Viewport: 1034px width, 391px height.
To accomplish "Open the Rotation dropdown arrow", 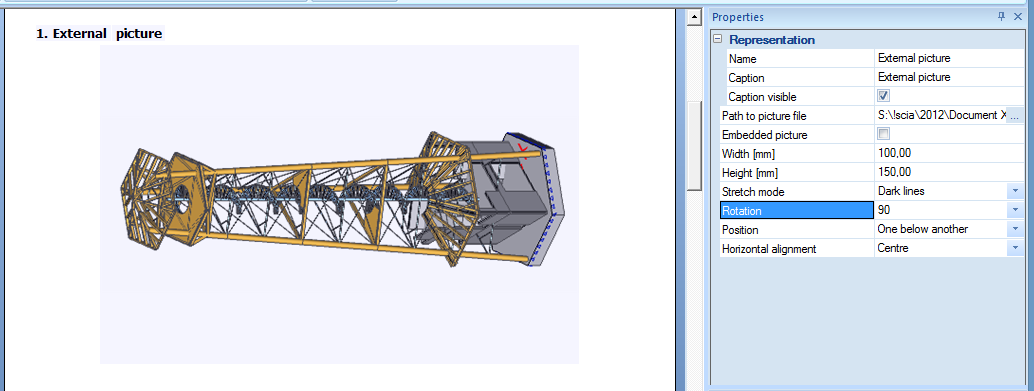I will point(1014,210).
